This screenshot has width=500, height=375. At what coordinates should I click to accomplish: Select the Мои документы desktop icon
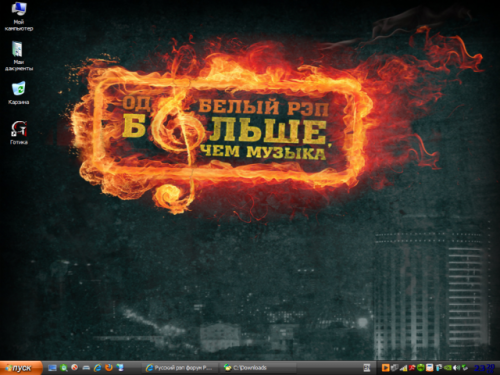(x=19, y=56)
